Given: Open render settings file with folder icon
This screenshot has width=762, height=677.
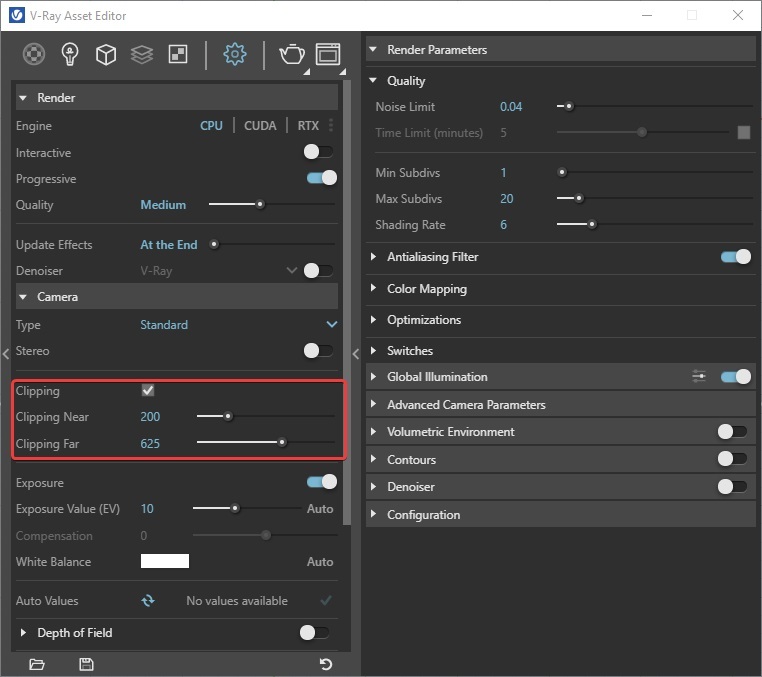Looking at the screenshot, I should point(37,664).
